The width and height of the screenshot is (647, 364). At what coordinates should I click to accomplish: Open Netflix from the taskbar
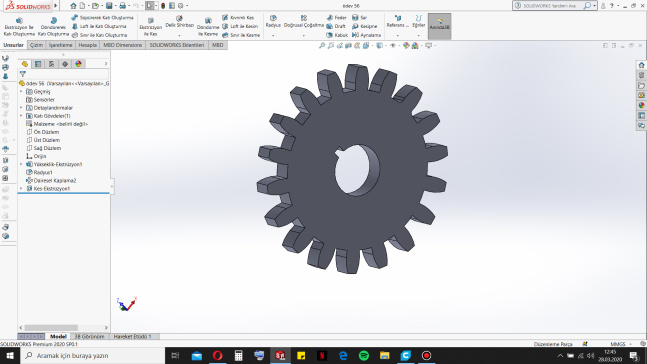(x=322, y=355)
